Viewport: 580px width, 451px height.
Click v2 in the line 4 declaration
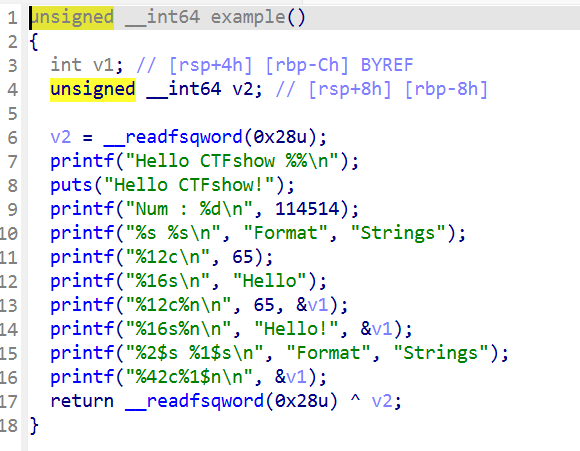point(242,89)
